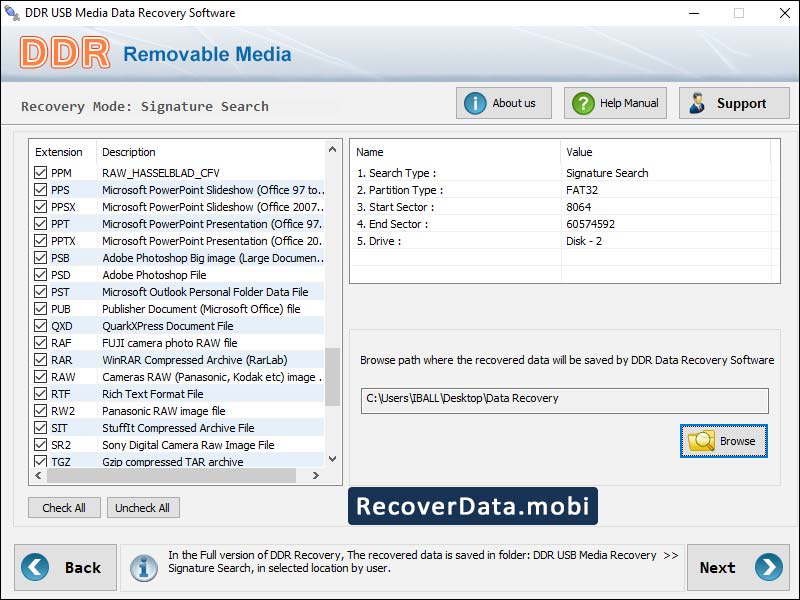
Task: Uncheck the RAR extension checkbox
Action: click(x=40, y=360)
